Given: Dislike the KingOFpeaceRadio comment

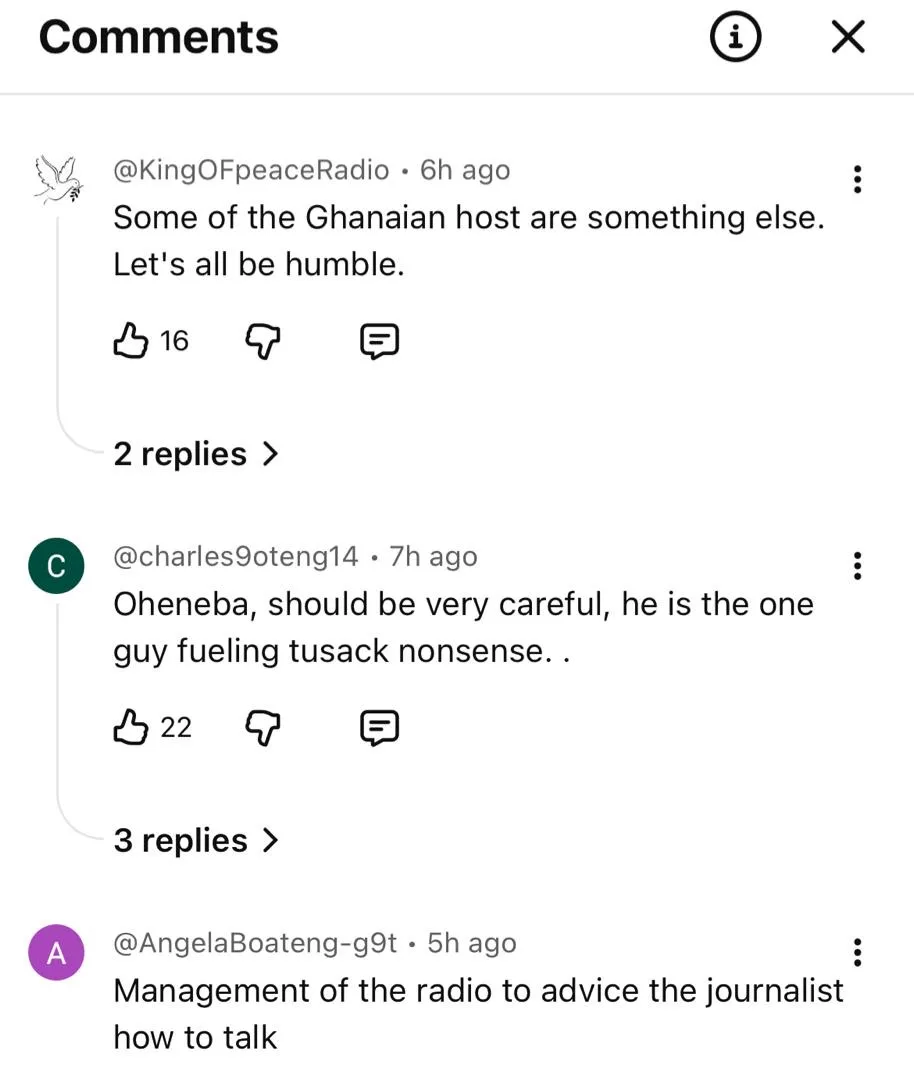Looking at the screenshot, I should (x=262, y=342).
